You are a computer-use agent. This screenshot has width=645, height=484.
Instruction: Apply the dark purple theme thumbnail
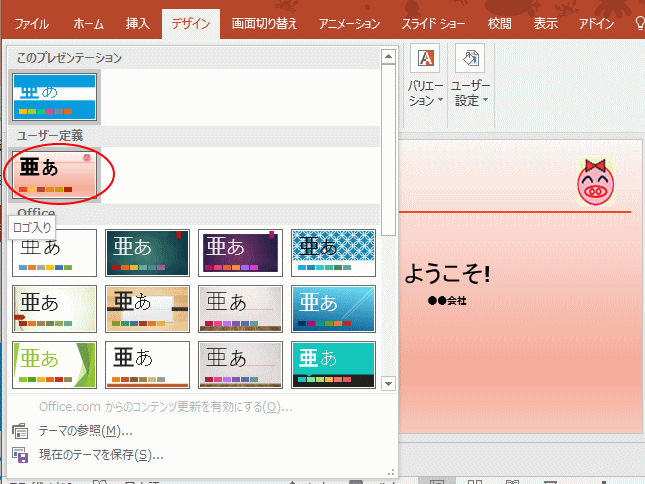pyautogui.click(x=240, y=252)
